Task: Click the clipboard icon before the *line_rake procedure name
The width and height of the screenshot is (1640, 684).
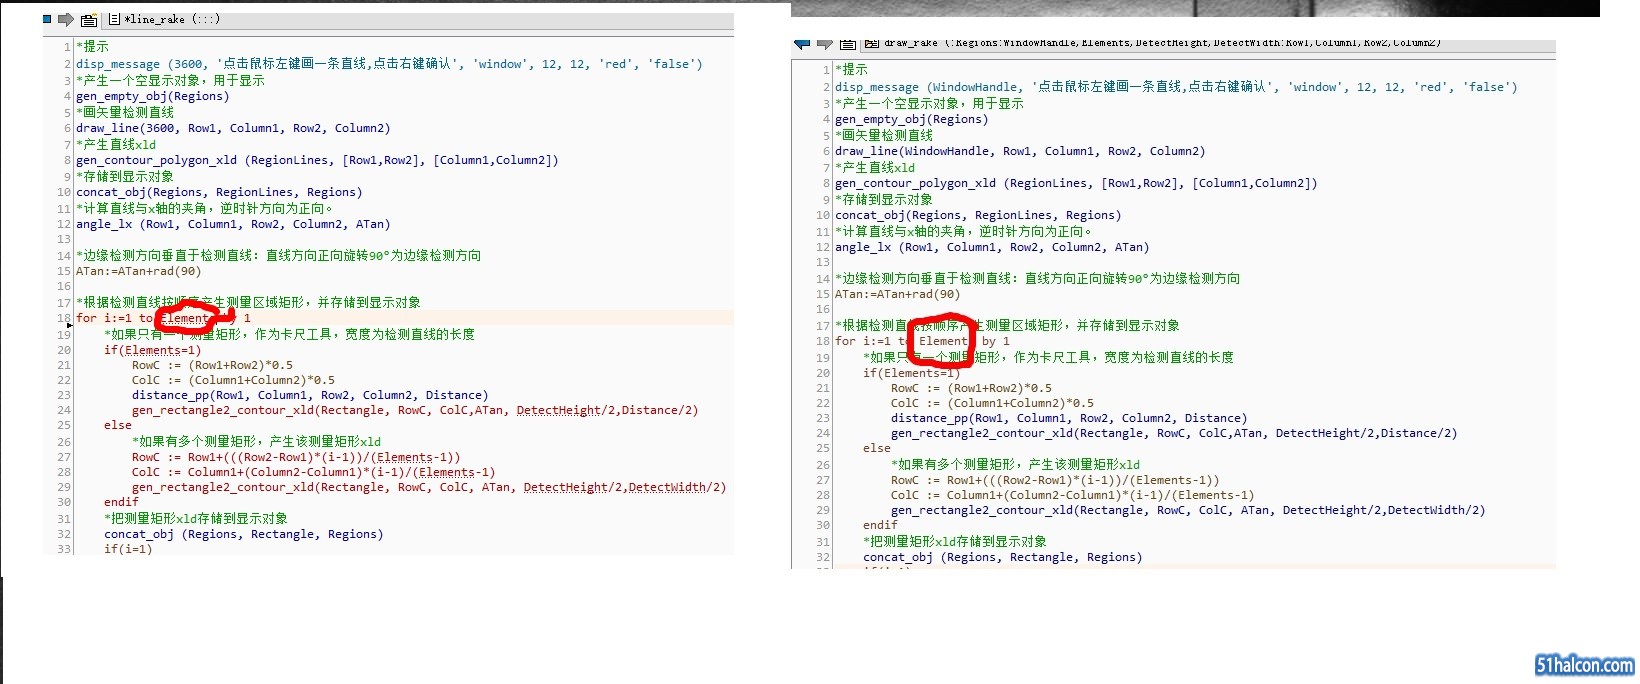Action: click(89, 20)
